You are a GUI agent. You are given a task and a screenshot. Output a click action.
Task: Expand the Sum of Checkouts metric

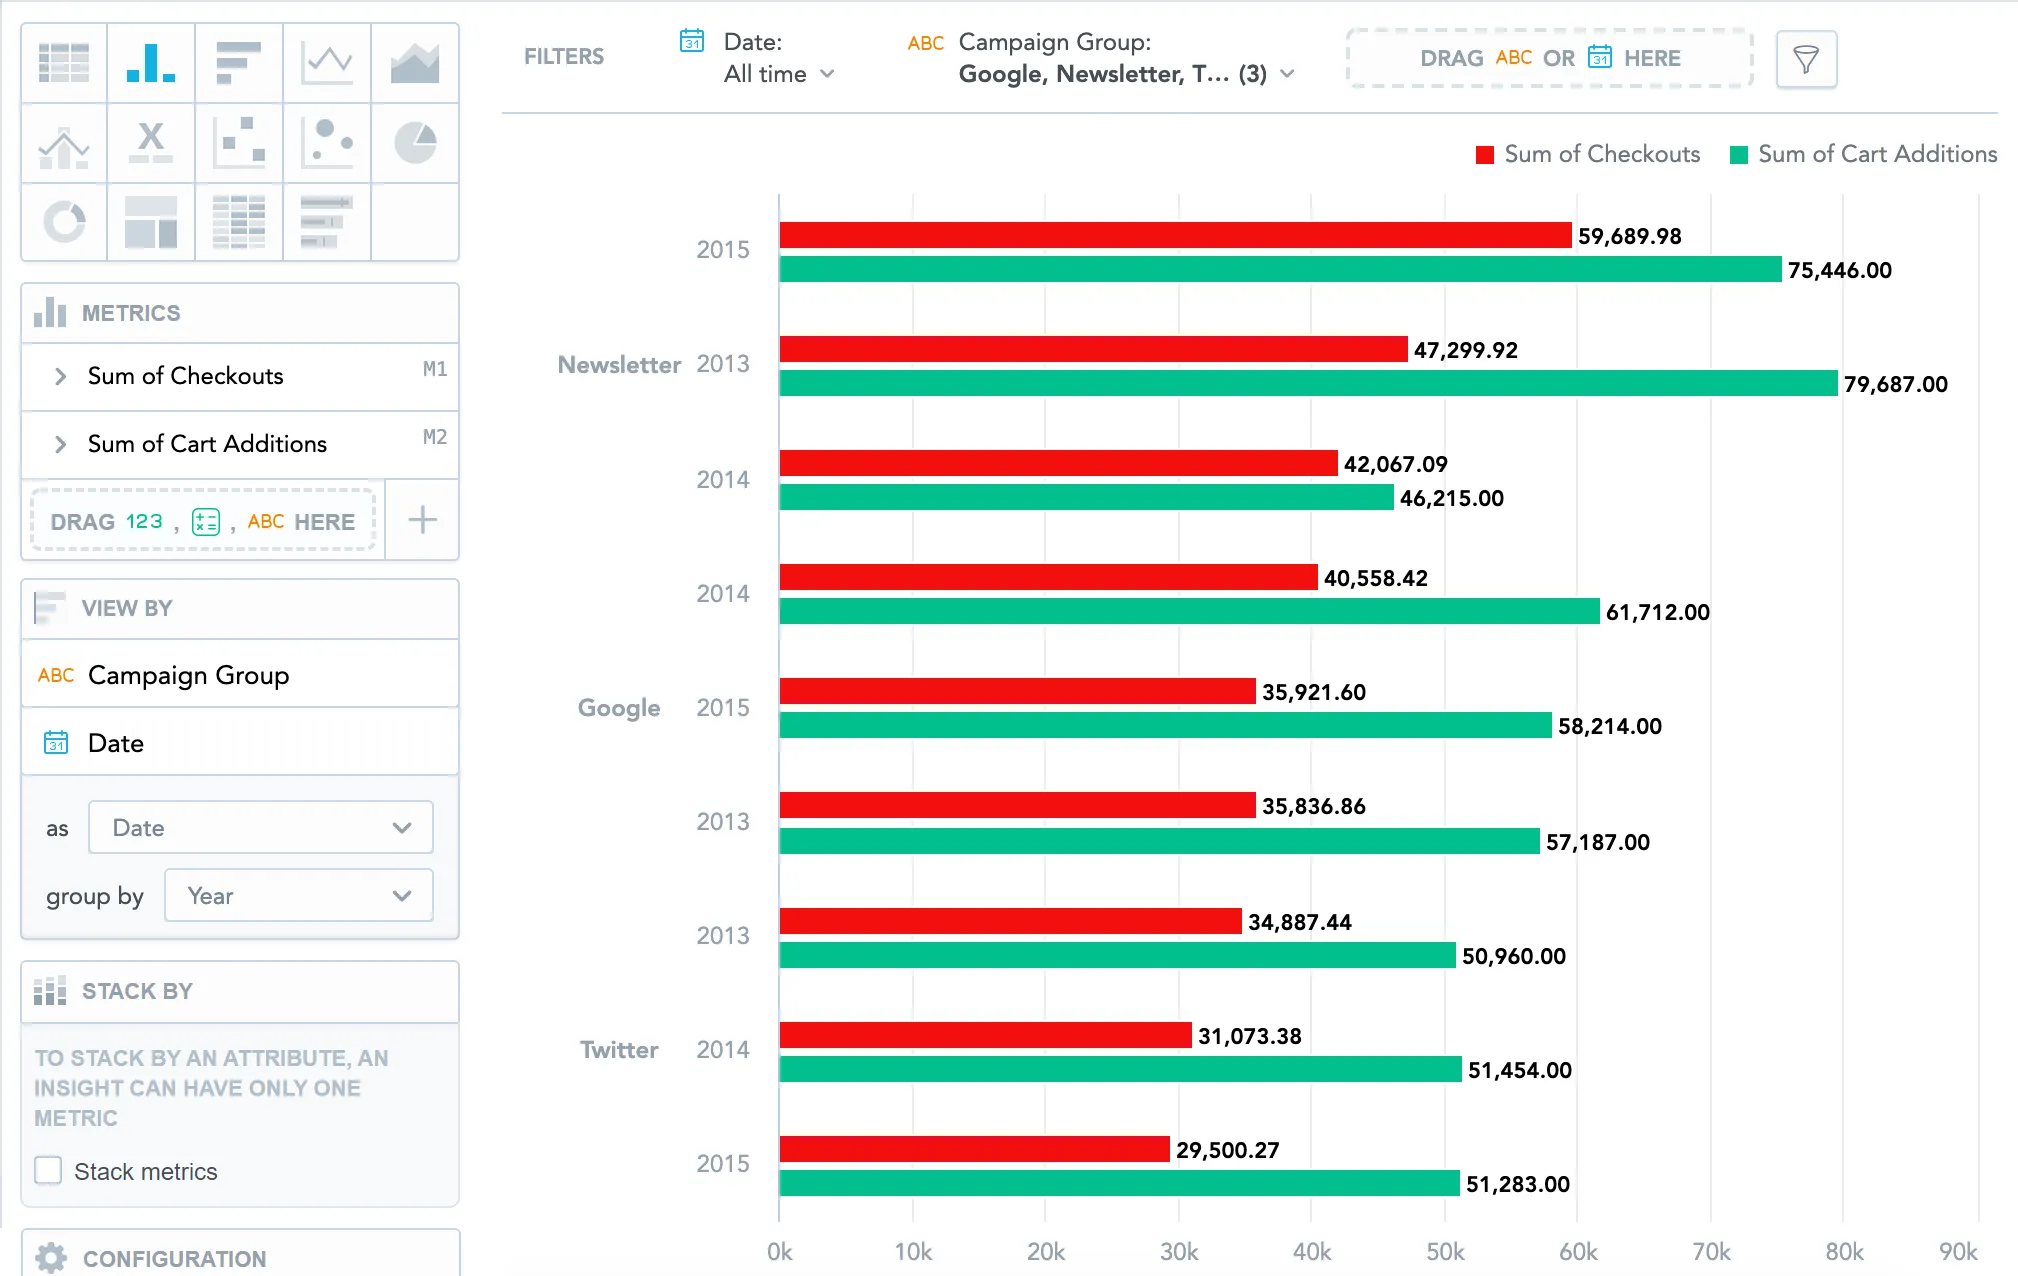60,376
